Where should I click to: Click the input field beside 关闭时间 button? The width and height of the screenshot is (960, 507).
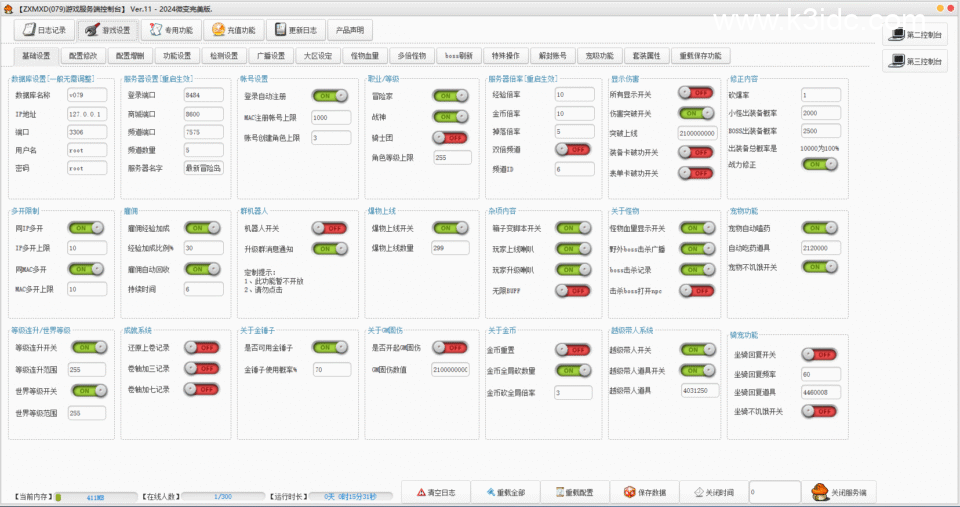(775, 492)
